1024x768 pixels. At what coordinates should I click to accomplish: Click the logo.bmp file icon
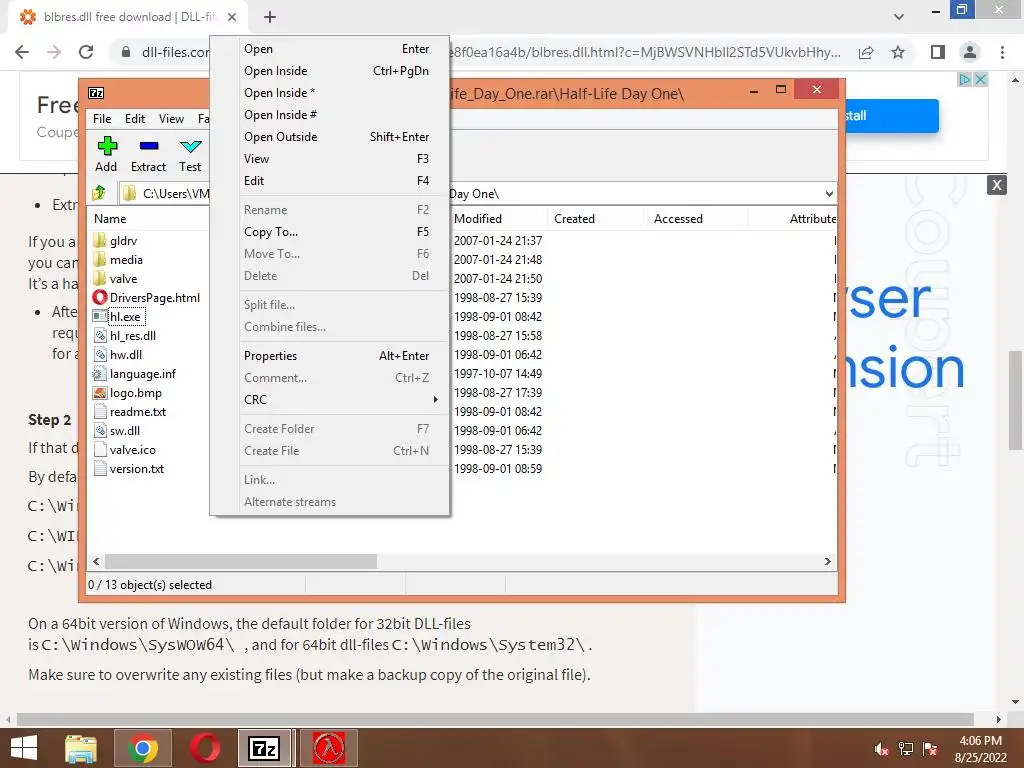[x=99, y=392]
